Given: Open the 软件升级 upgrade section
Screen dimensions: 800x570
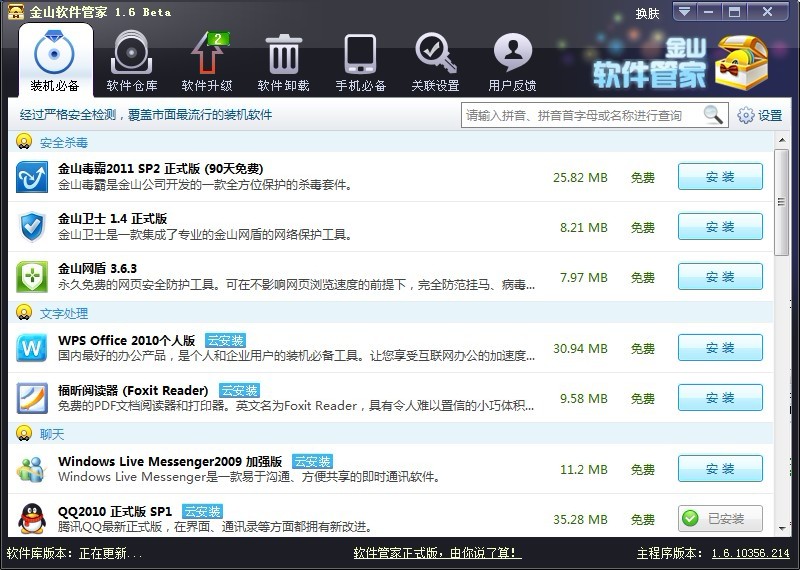Looking at the screenshot, I should pos(207,62).
